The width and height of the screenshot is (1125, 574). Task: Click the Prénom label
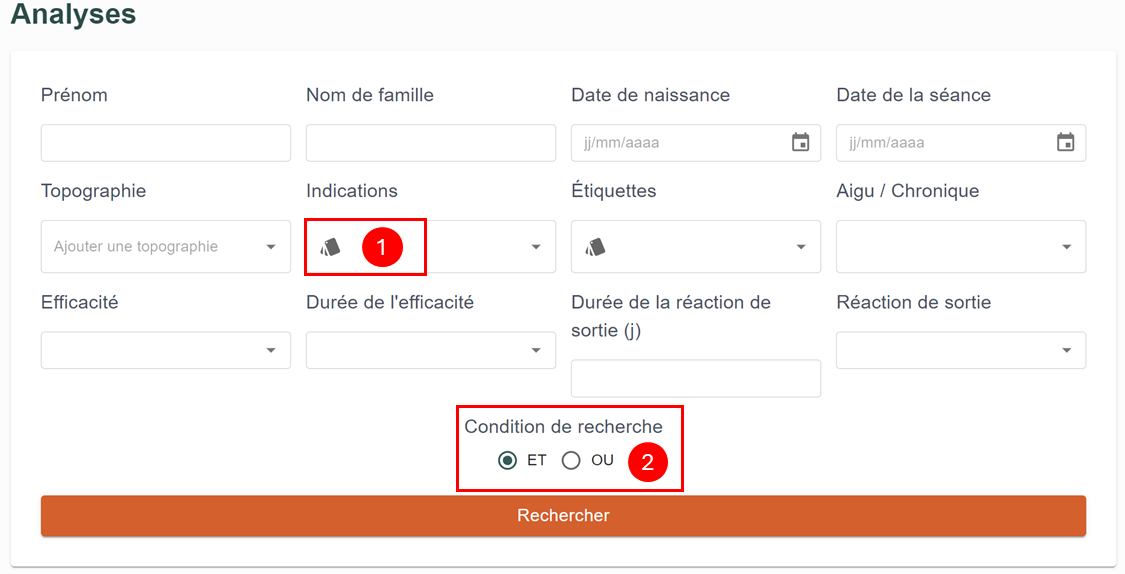74,95
